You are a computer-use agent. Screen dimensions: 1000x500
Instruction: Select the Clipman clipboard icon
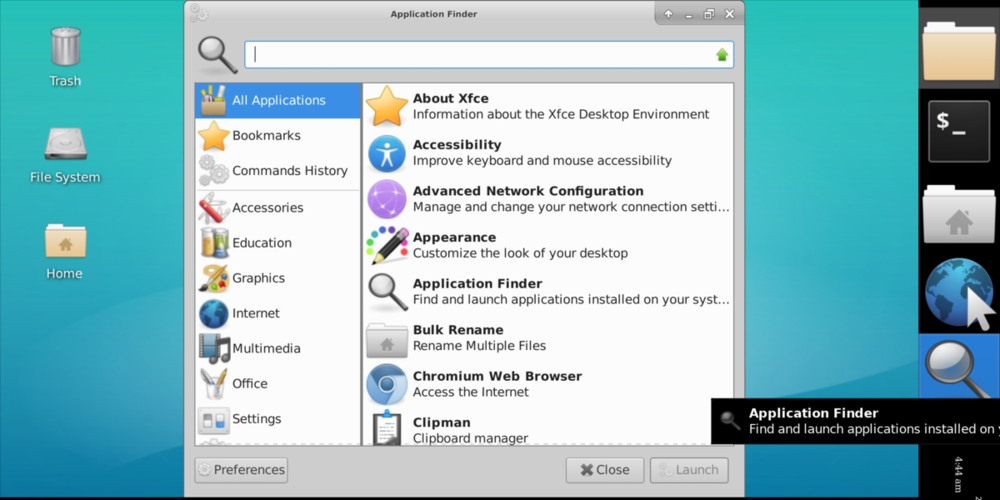coord(386,427)
